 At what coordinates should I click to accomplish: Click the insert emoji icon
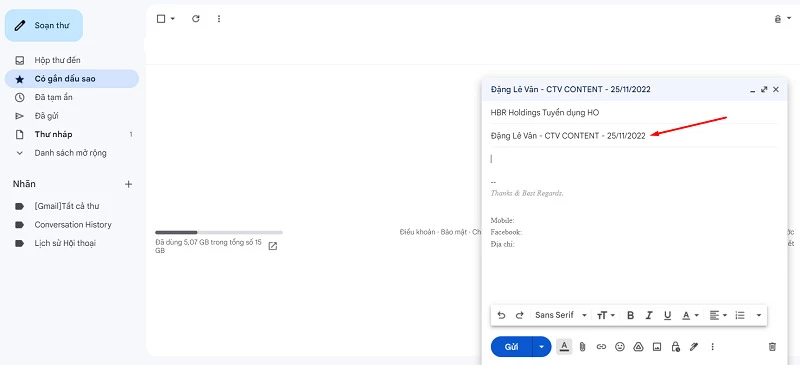coord(620,347)
